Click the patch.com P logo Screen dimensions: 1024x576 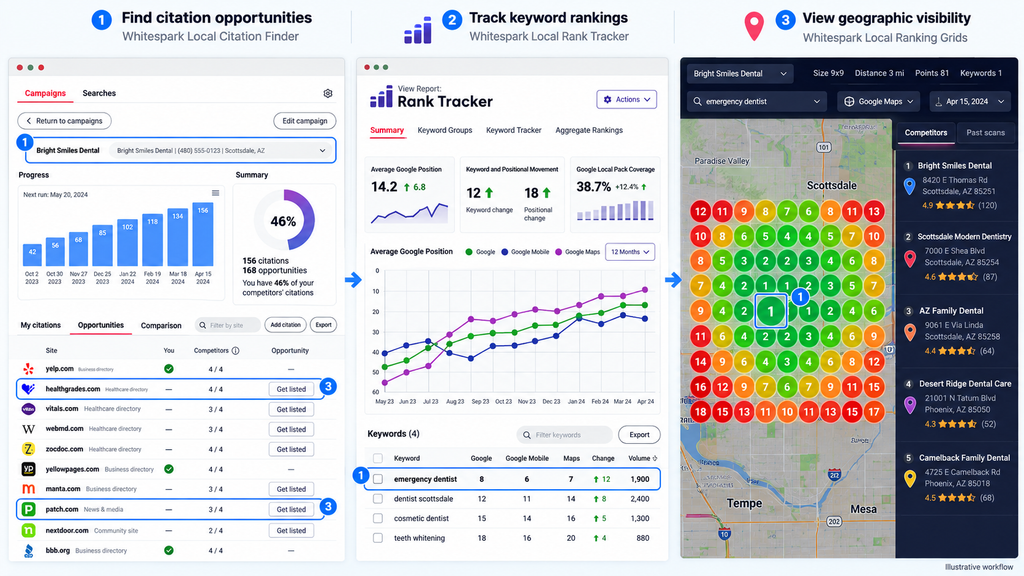pyautogui.click(x=28, y=509)
